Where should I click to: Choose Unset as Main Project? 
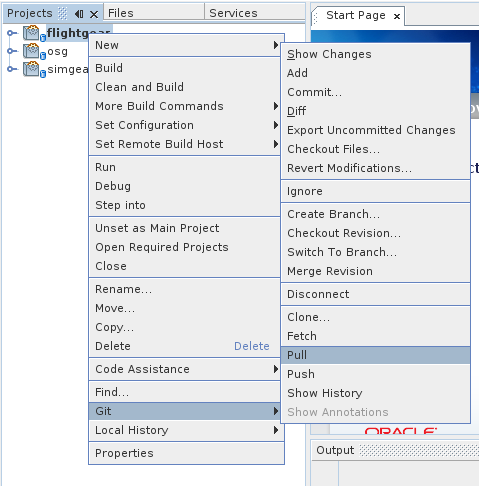coord(184,228)
